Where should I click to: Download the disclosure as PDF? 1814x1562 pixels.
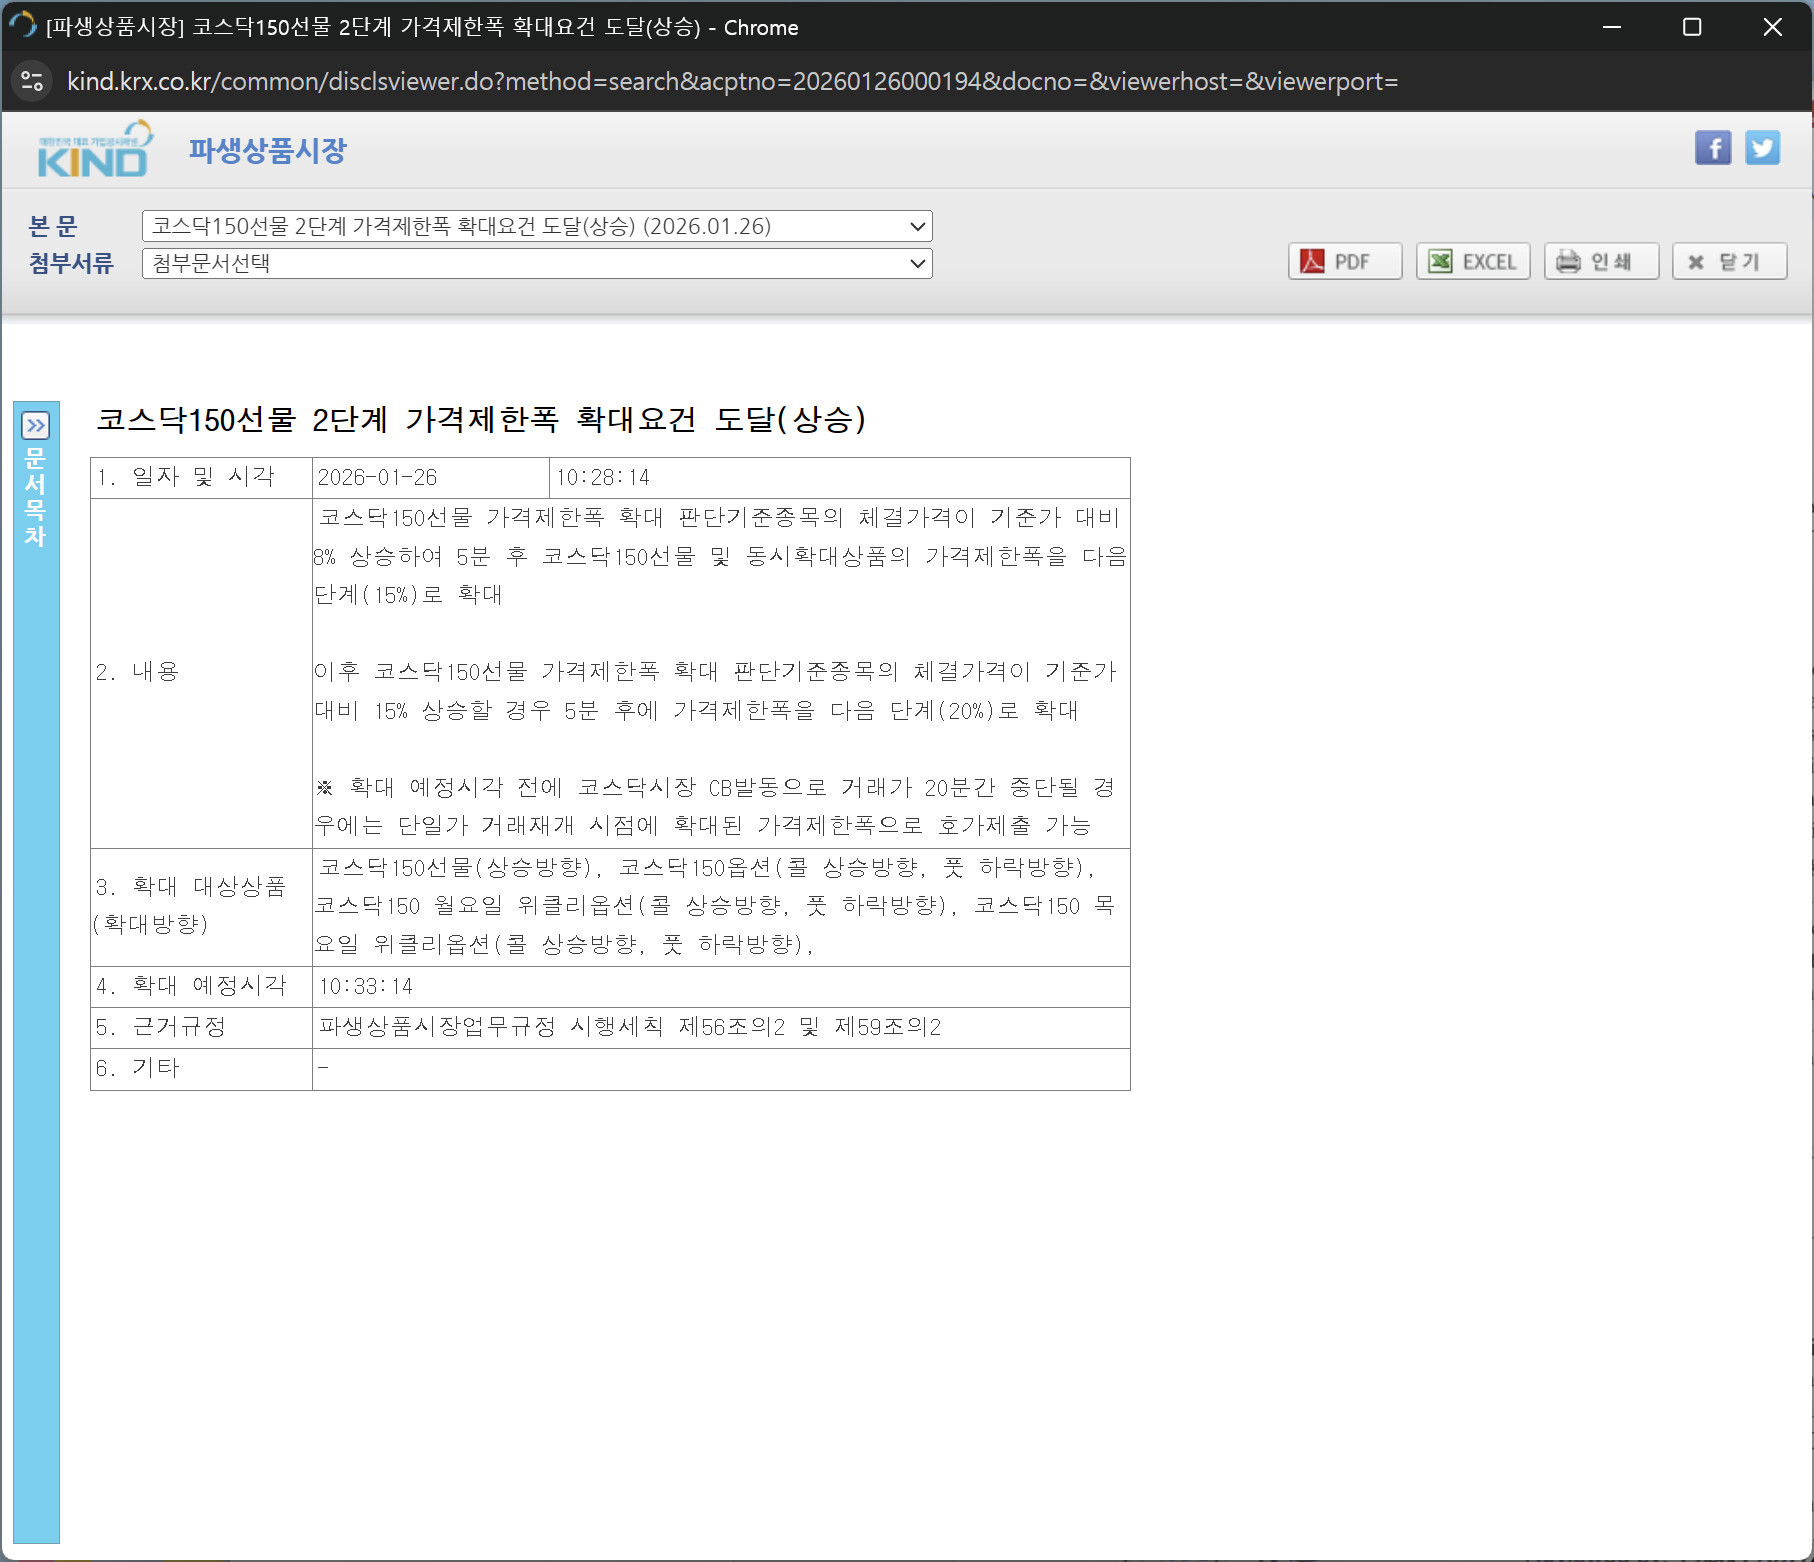(1344, 262)
